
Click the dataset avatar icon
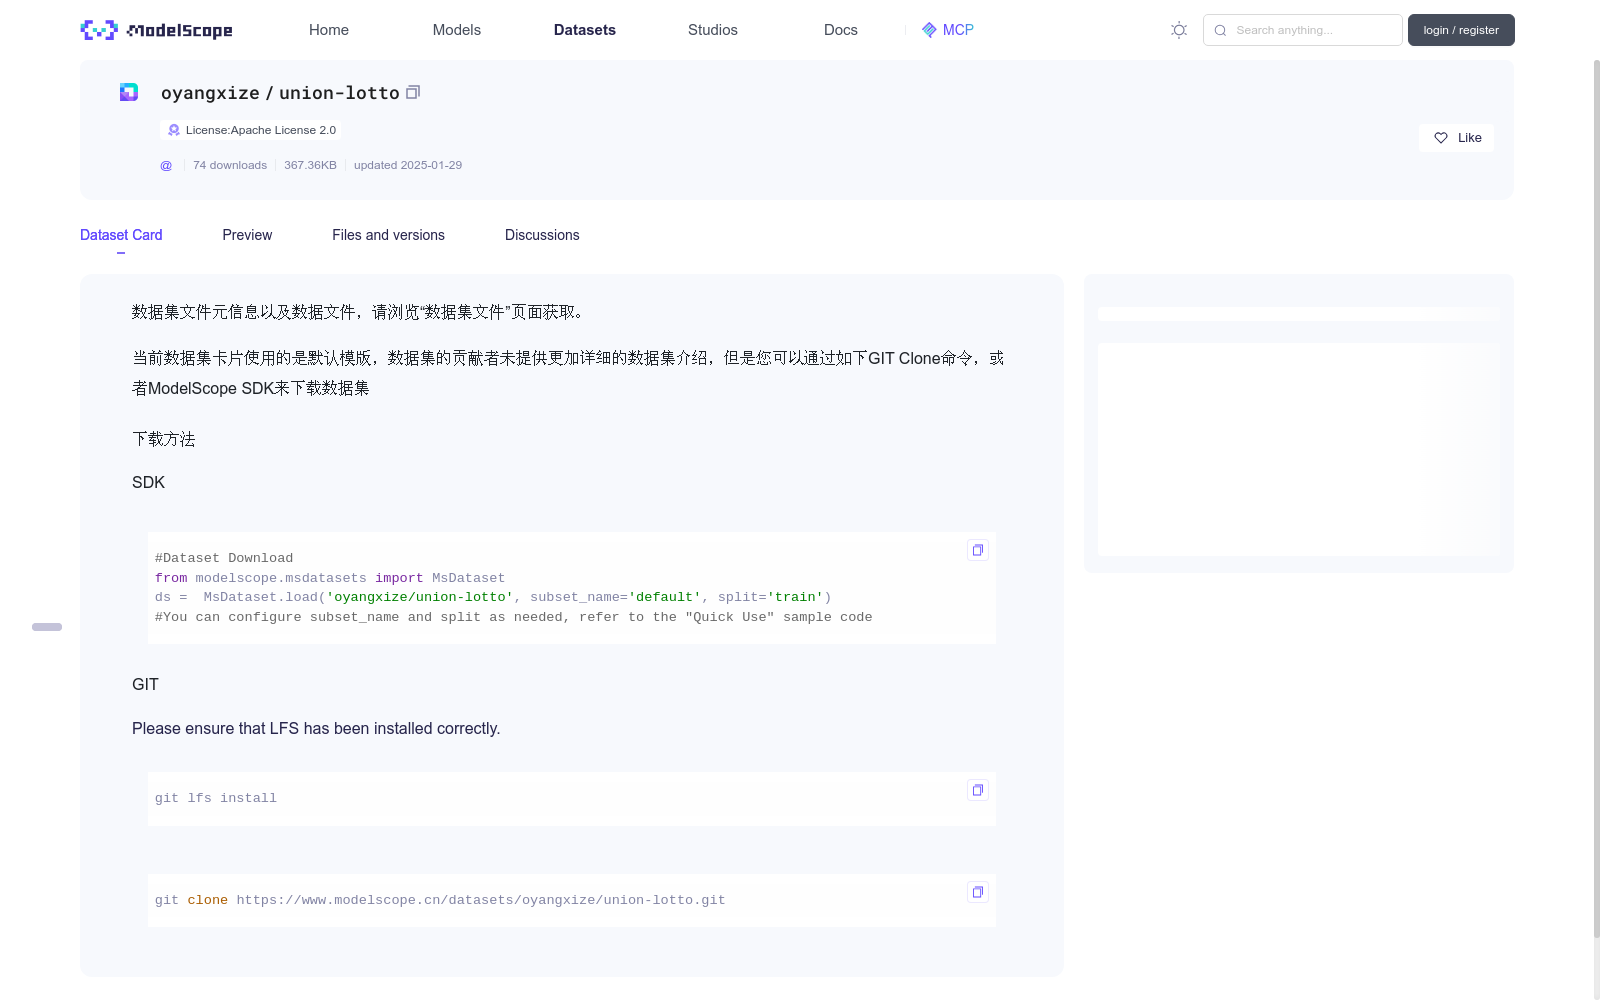click(129, 92)
